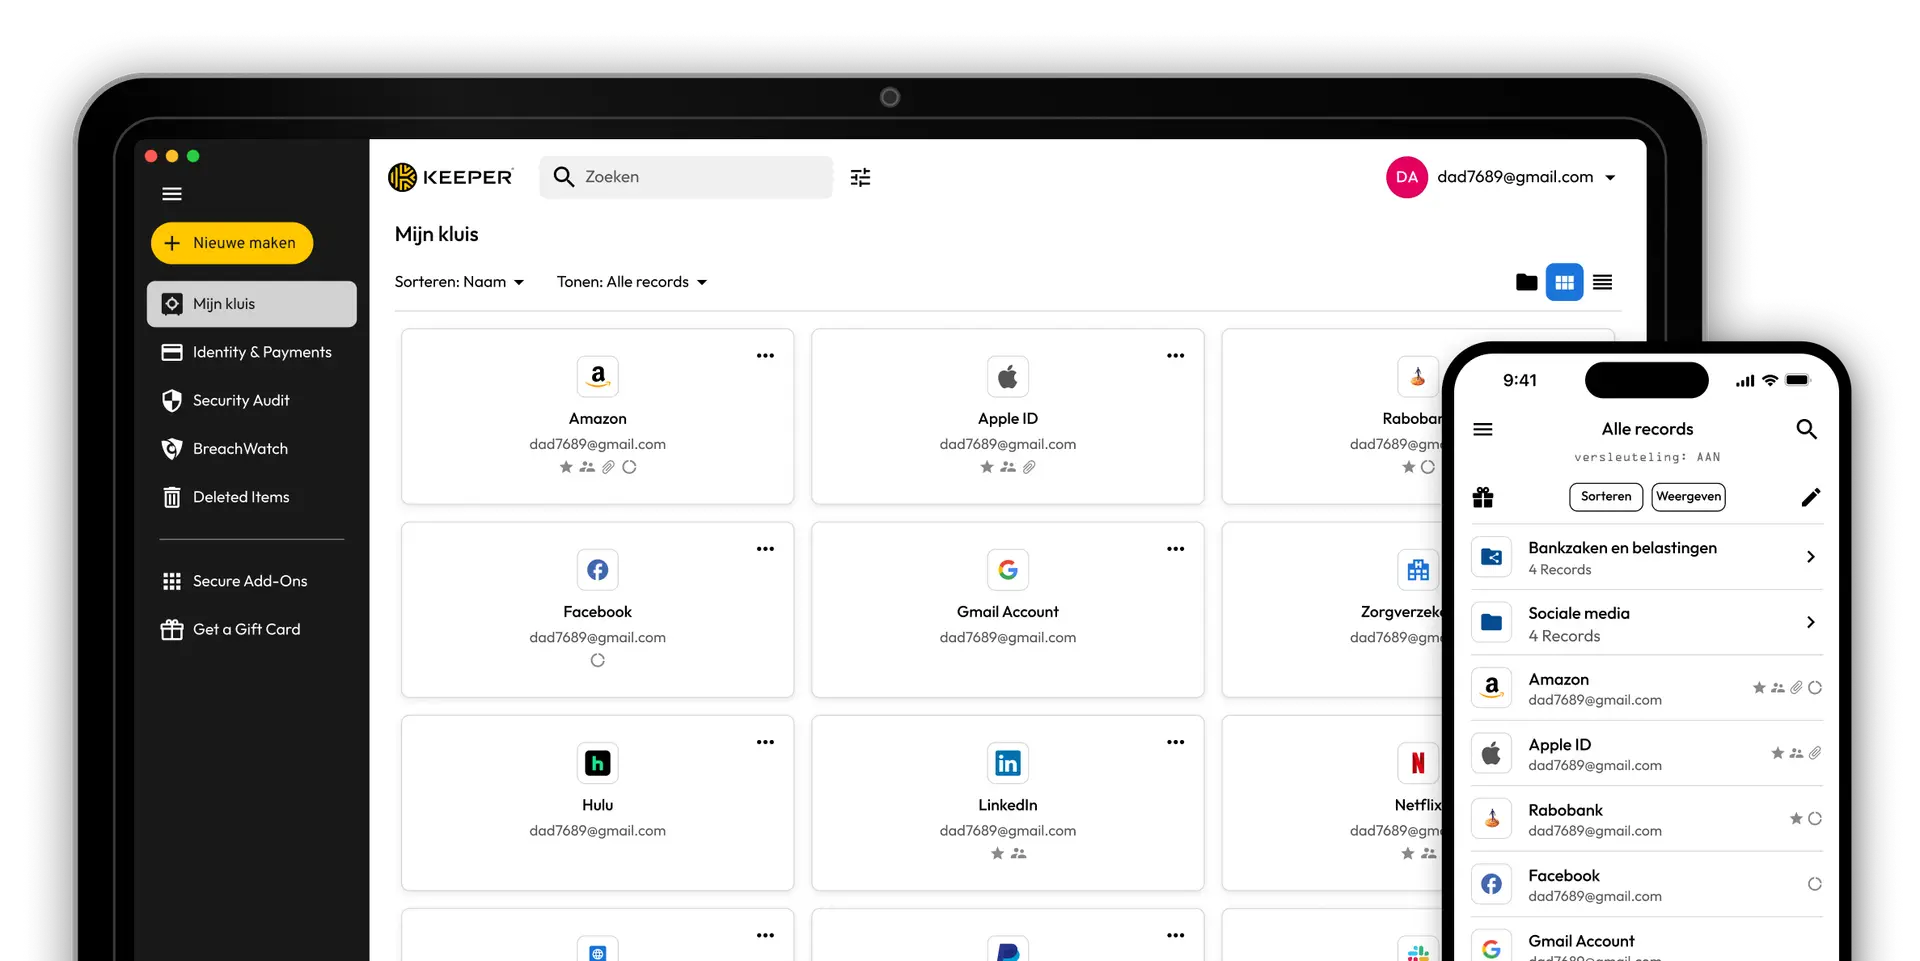This screenshot has height=961, width=1920.
Task: Click the Nieuwe maken button
Action: [232, 243]
